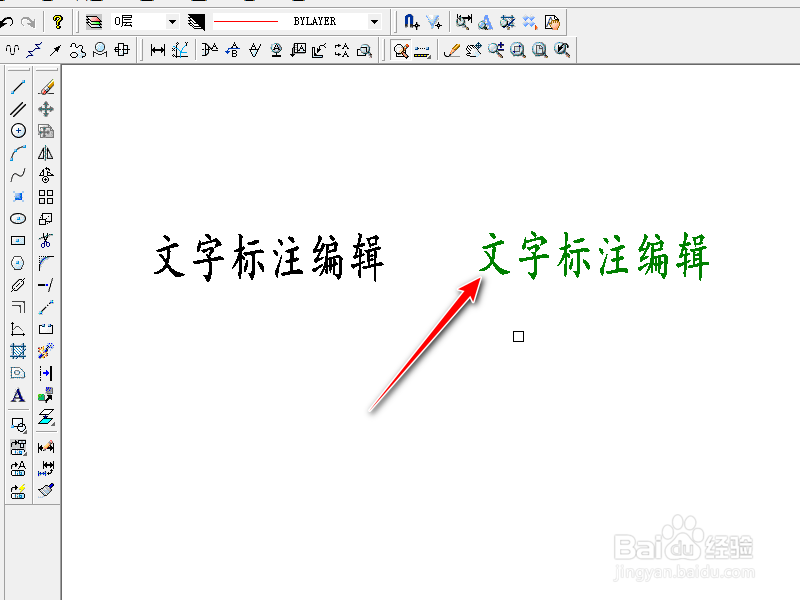Select the Circle drawing tool
The image size is (800, 600).
pyautogui.click(x=18, y=131)
